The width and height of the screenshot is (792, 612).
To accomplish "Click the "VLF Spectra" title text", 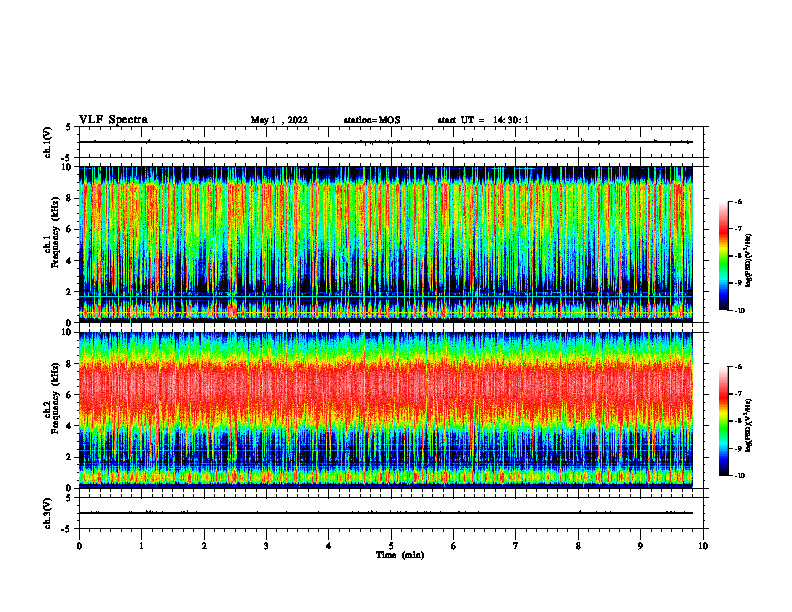I will [113, 120].
